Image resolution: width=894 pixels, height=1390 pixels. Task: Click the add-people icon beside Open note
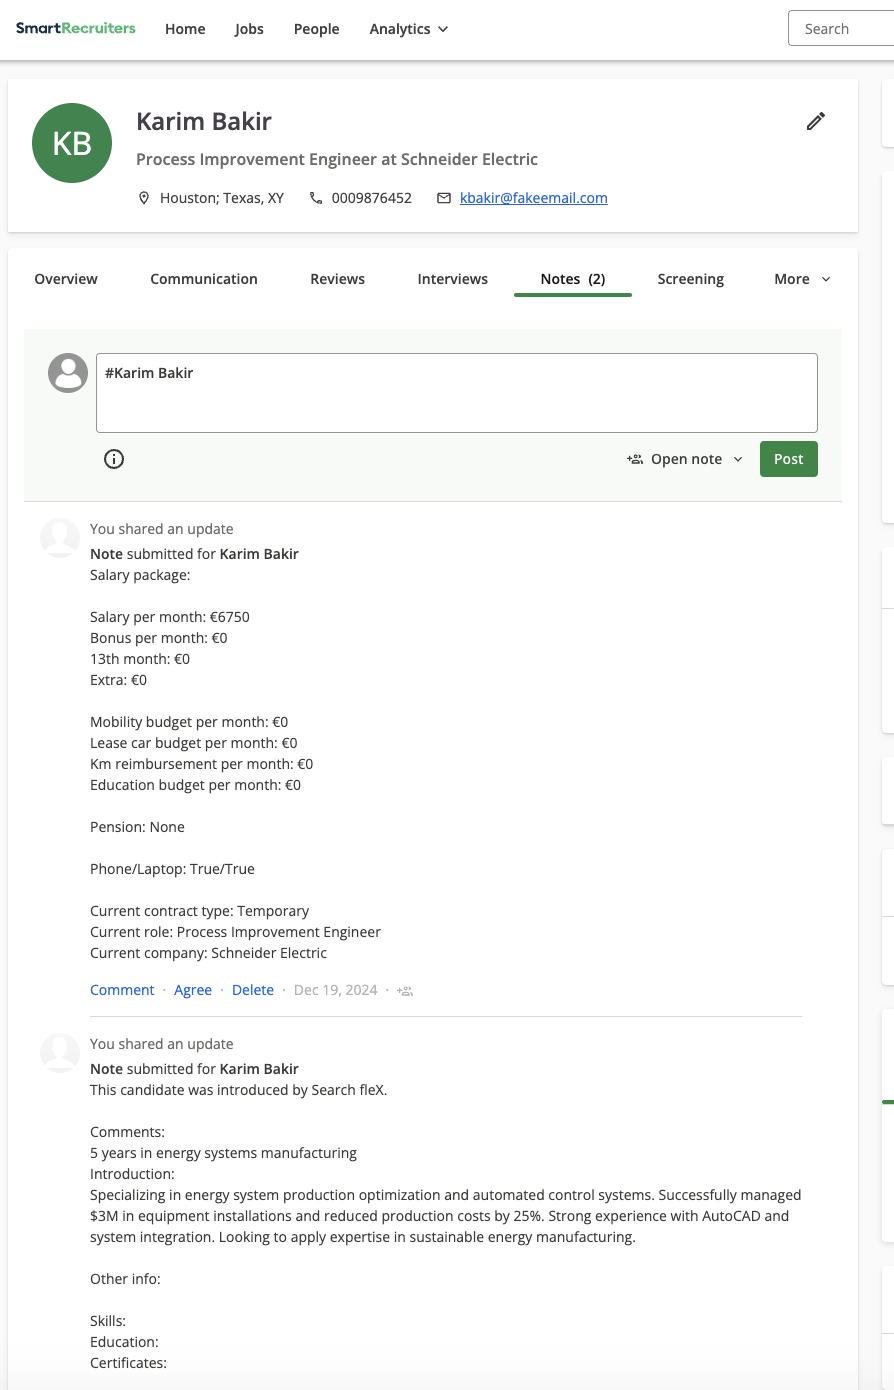(x=634, y=459)
